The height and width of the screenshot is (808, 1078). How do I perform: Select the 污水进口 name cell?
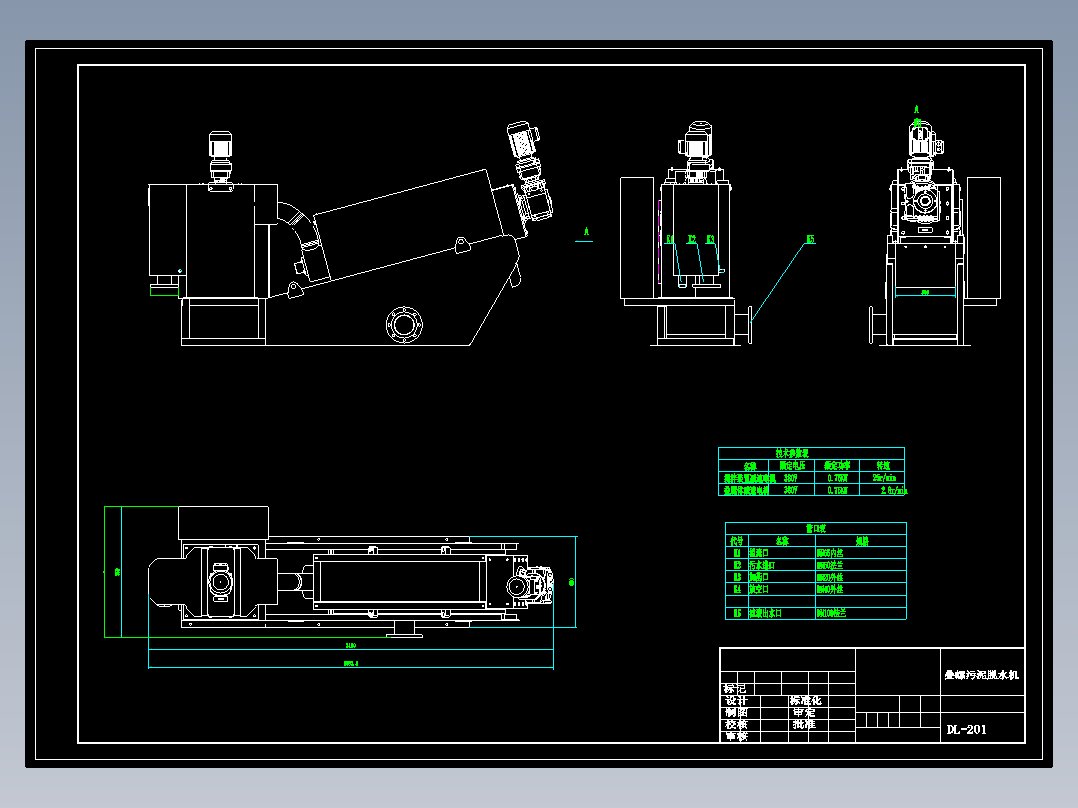point(762,565)
